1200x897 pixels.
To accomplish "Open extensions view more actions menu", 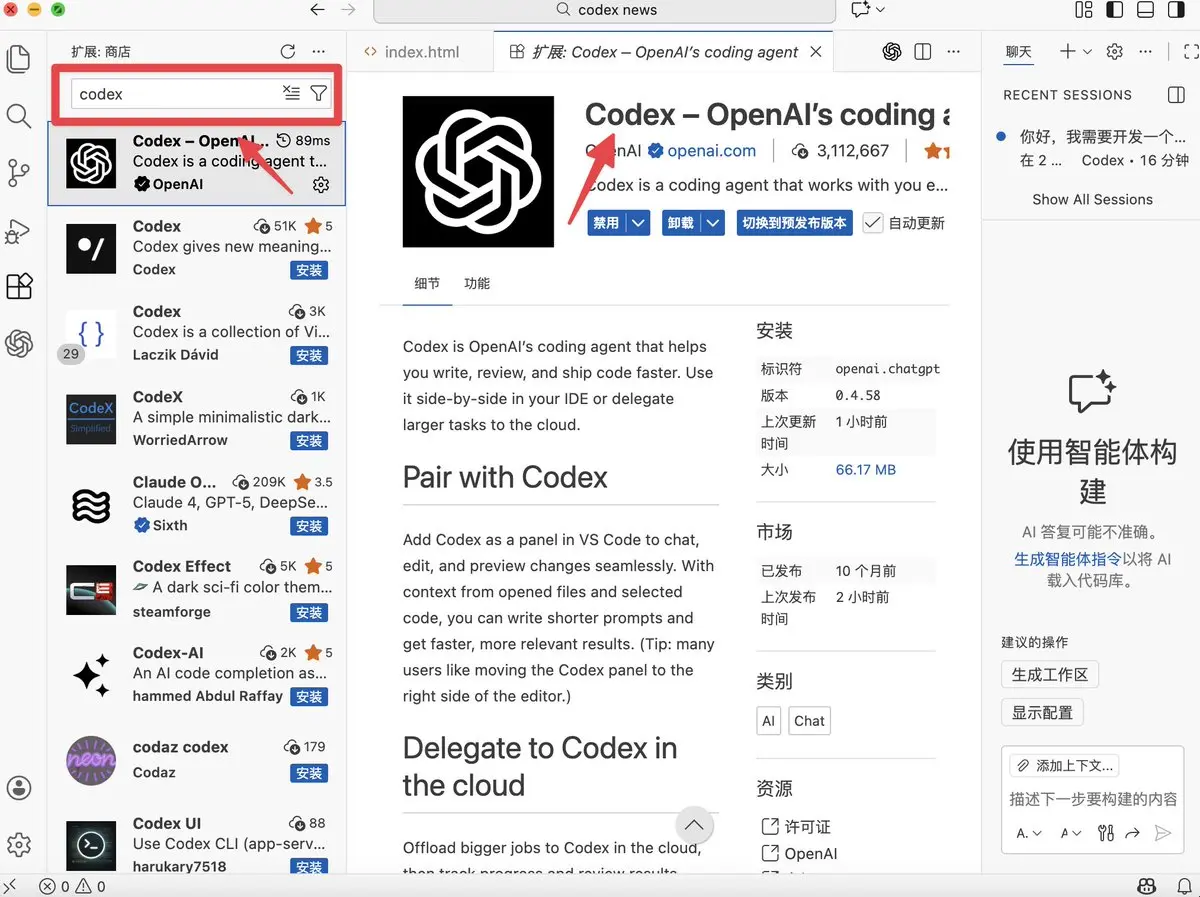I will pos(318,51).
